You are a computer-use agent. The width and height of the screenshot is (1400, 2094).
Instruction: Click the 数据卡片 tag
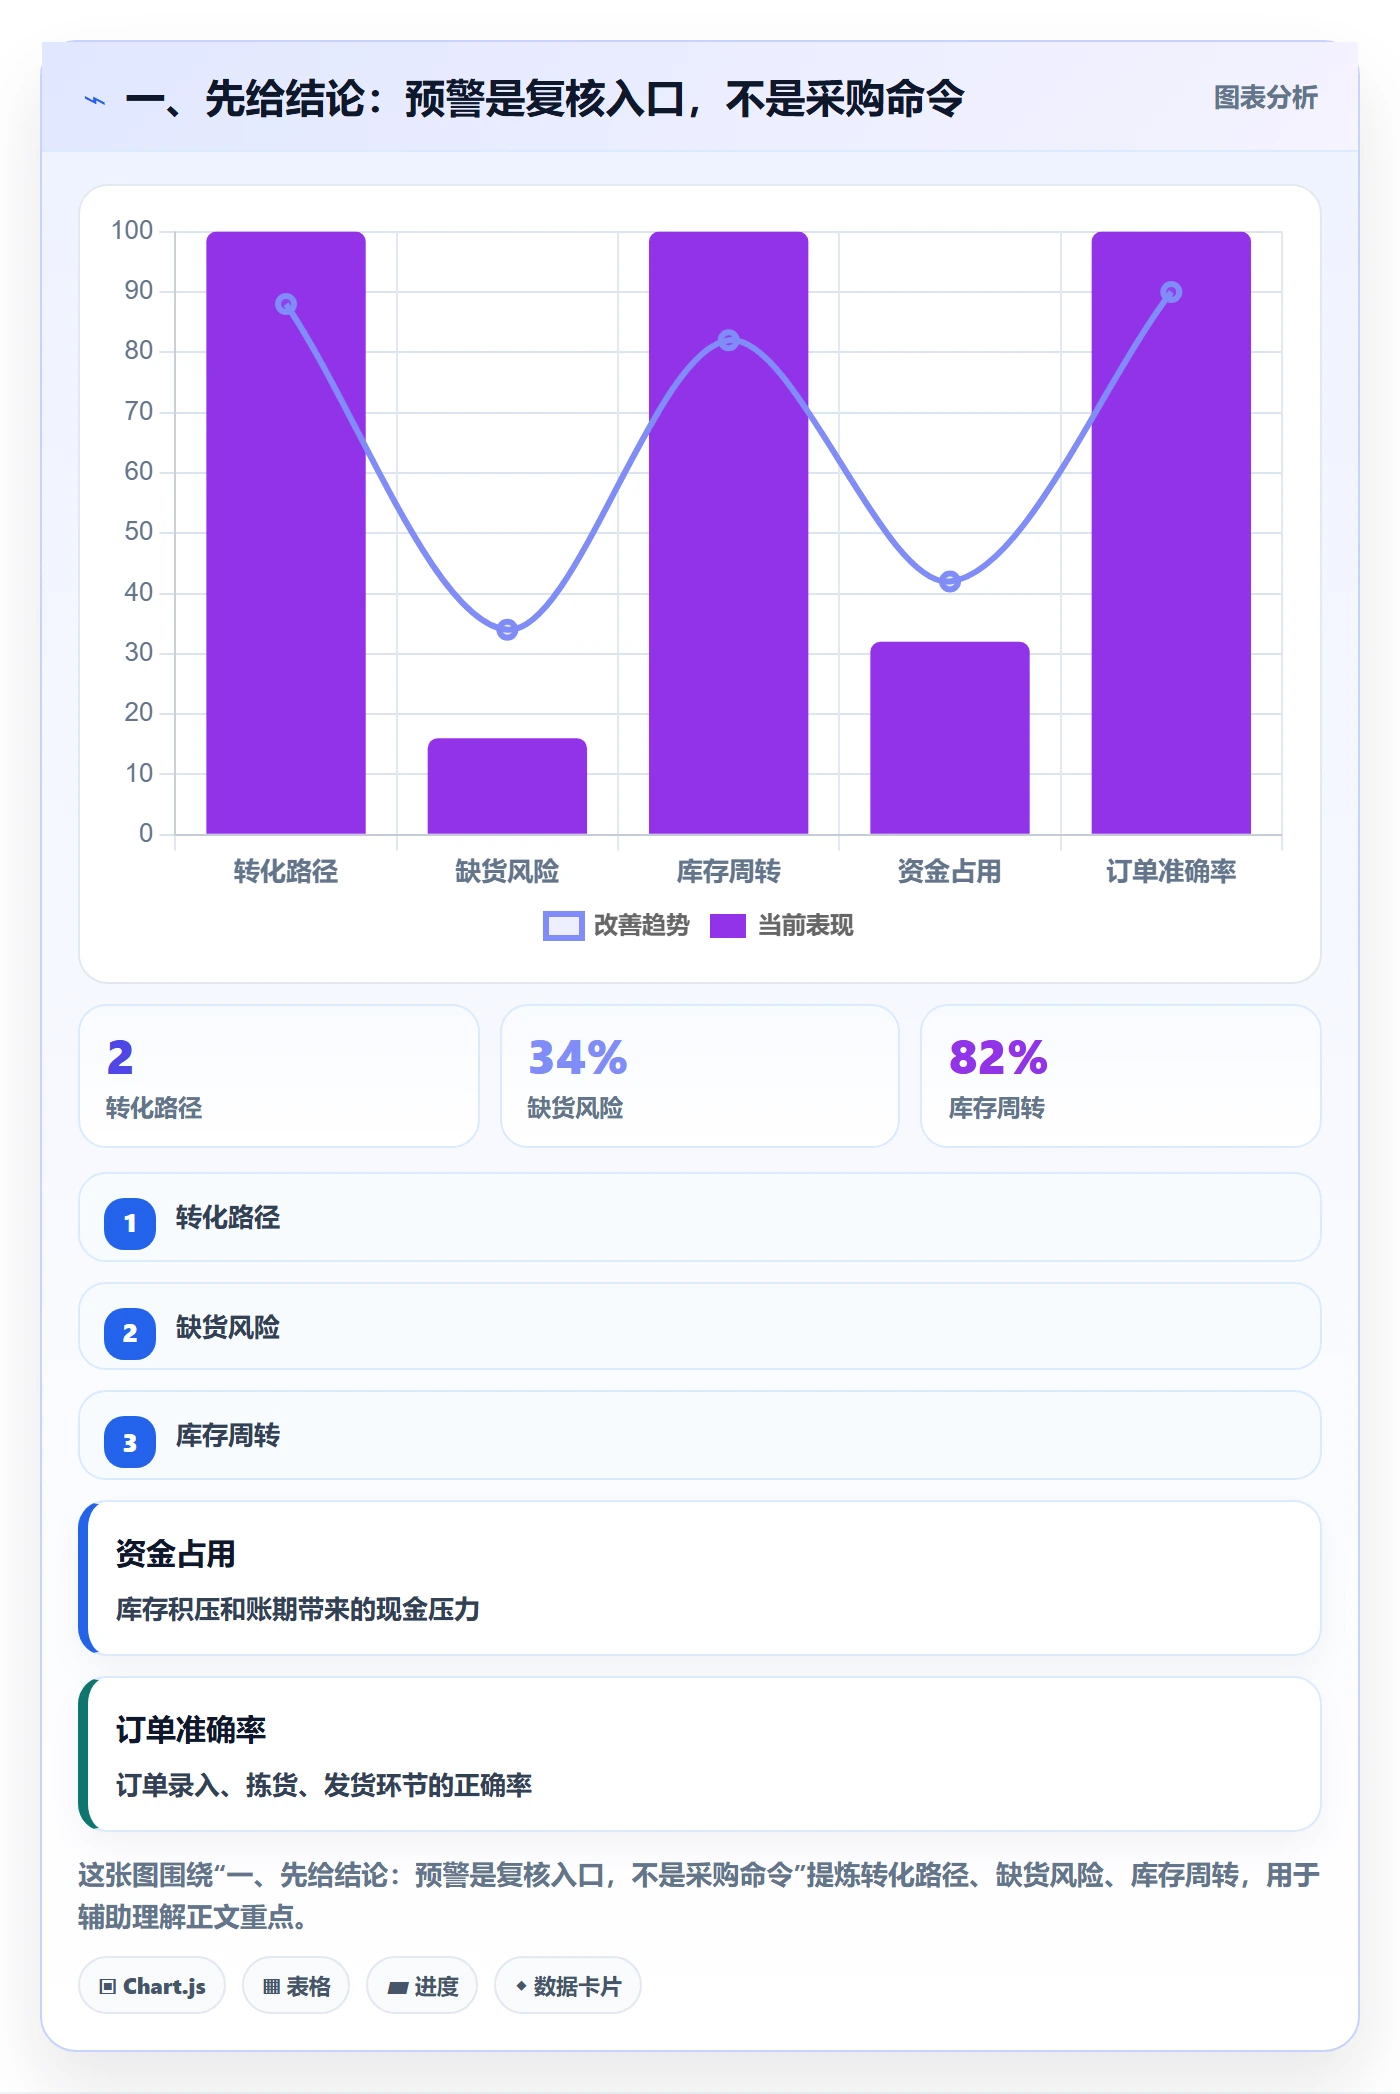568,1986
